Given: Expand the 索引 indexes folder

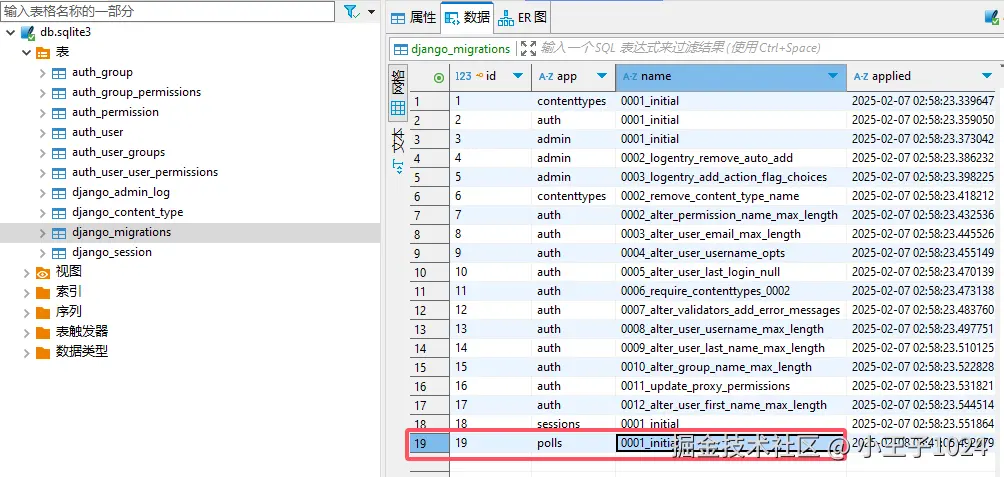Looking at the screenshot, I should tap(26, 293).
